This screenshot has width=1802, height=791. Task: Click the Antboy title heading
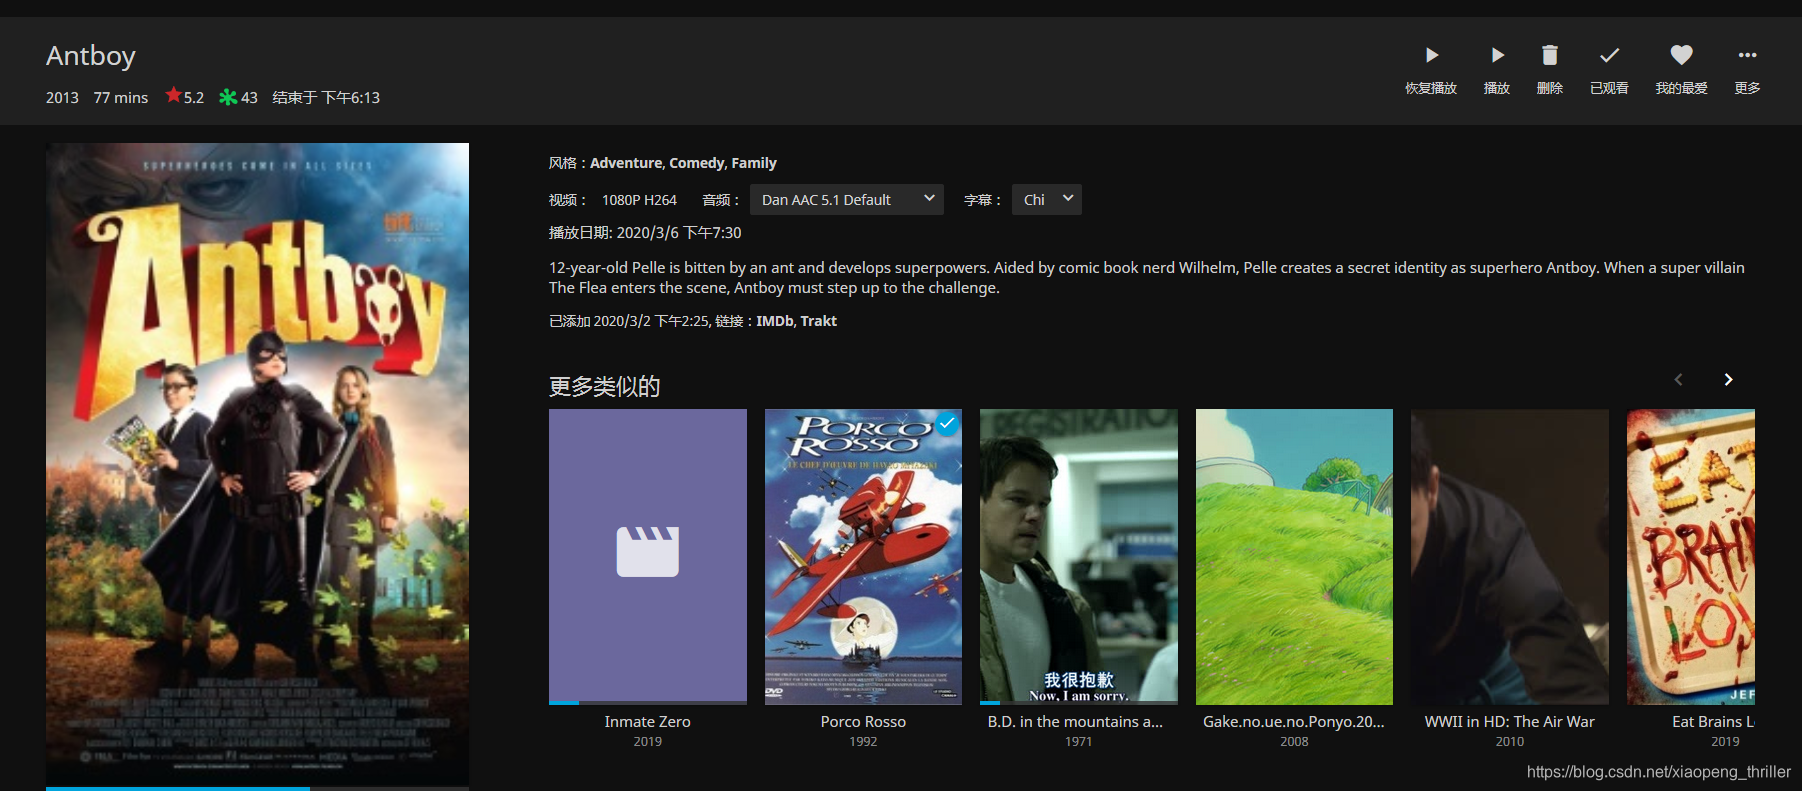pos(91,56)
